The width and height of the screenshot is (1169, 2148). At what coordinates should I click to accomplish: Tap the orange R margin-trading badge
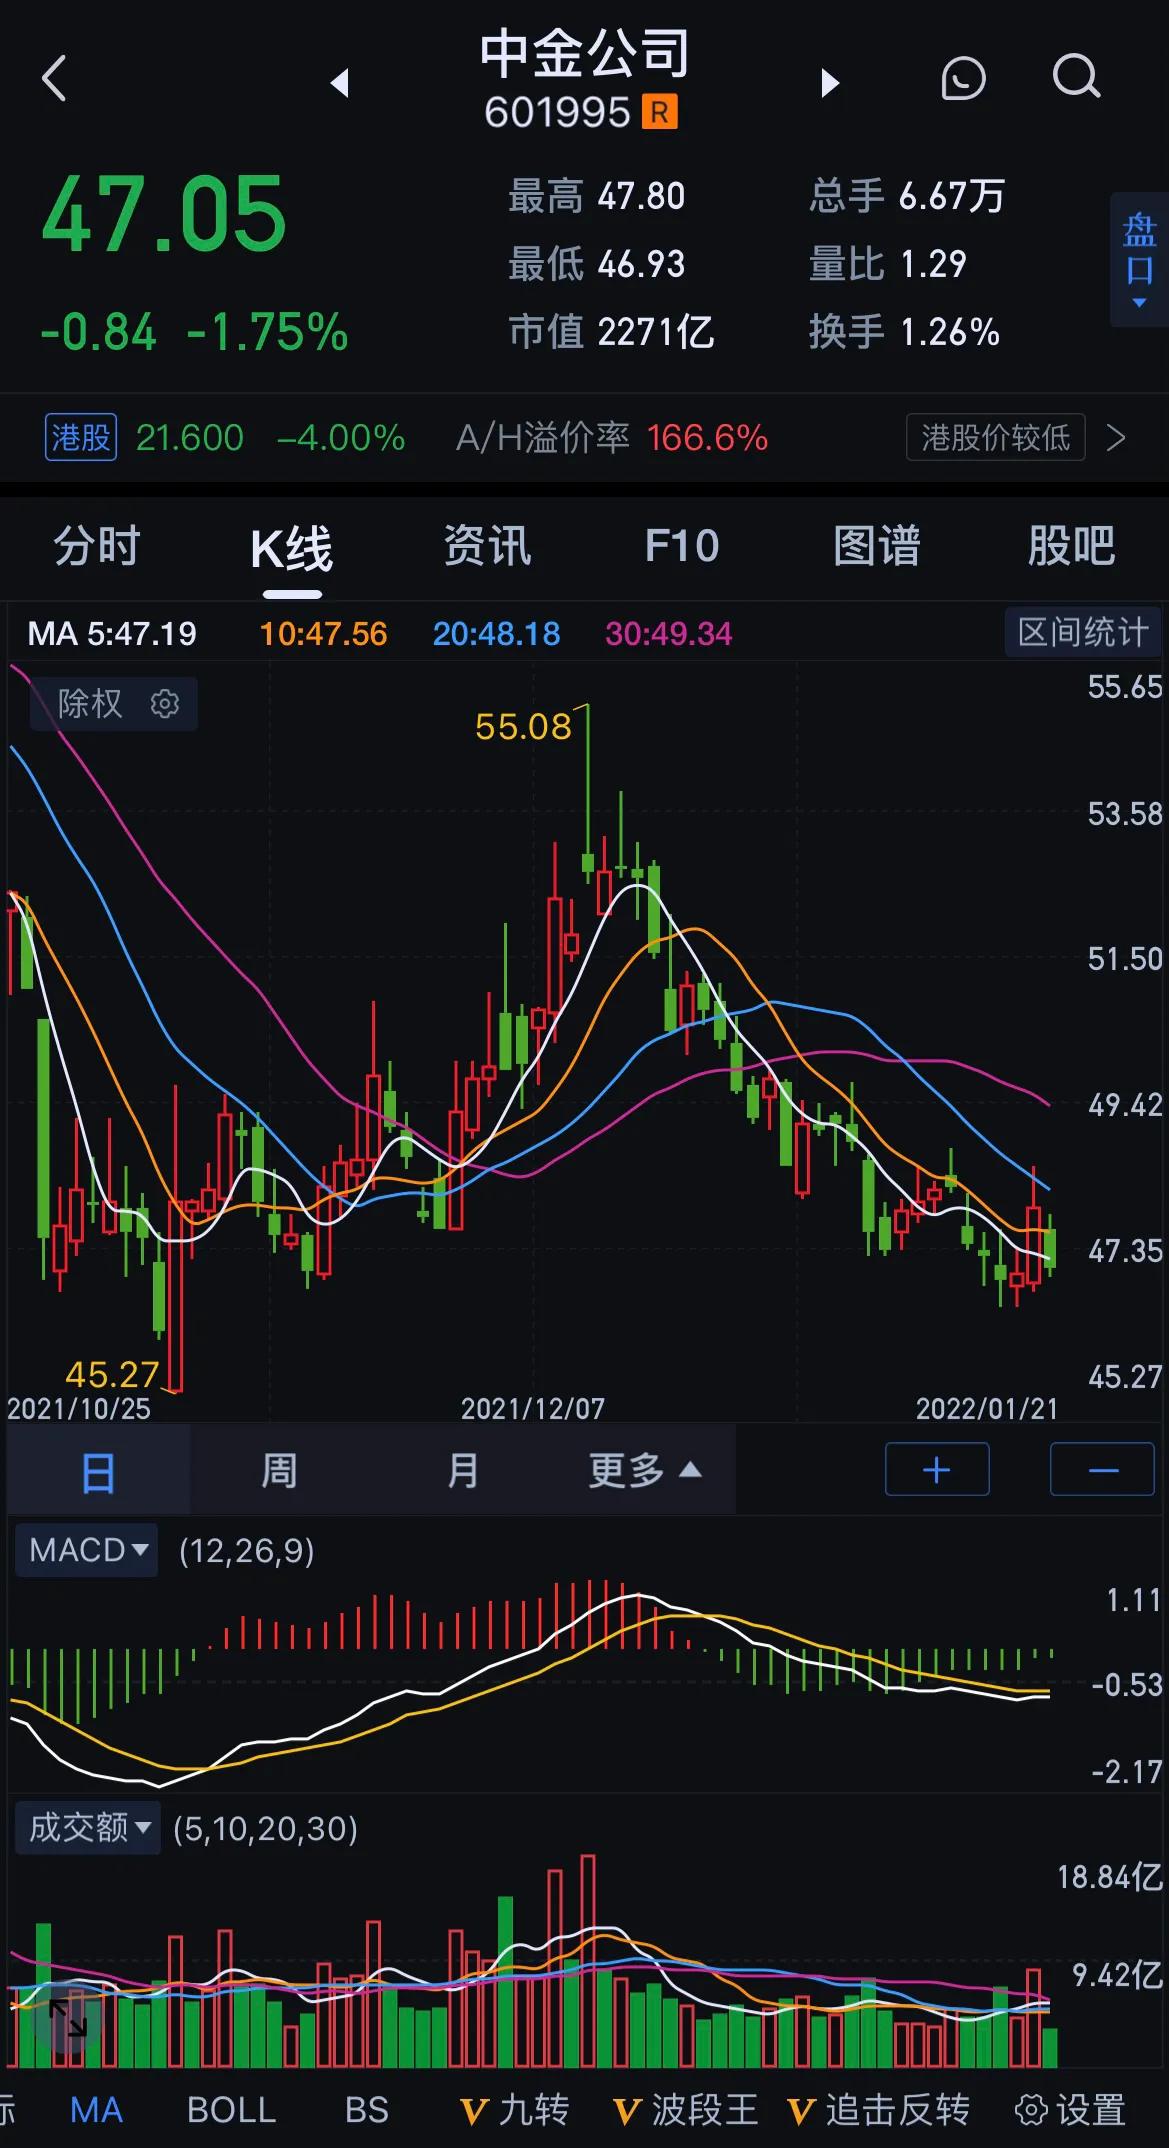point(660,112)
